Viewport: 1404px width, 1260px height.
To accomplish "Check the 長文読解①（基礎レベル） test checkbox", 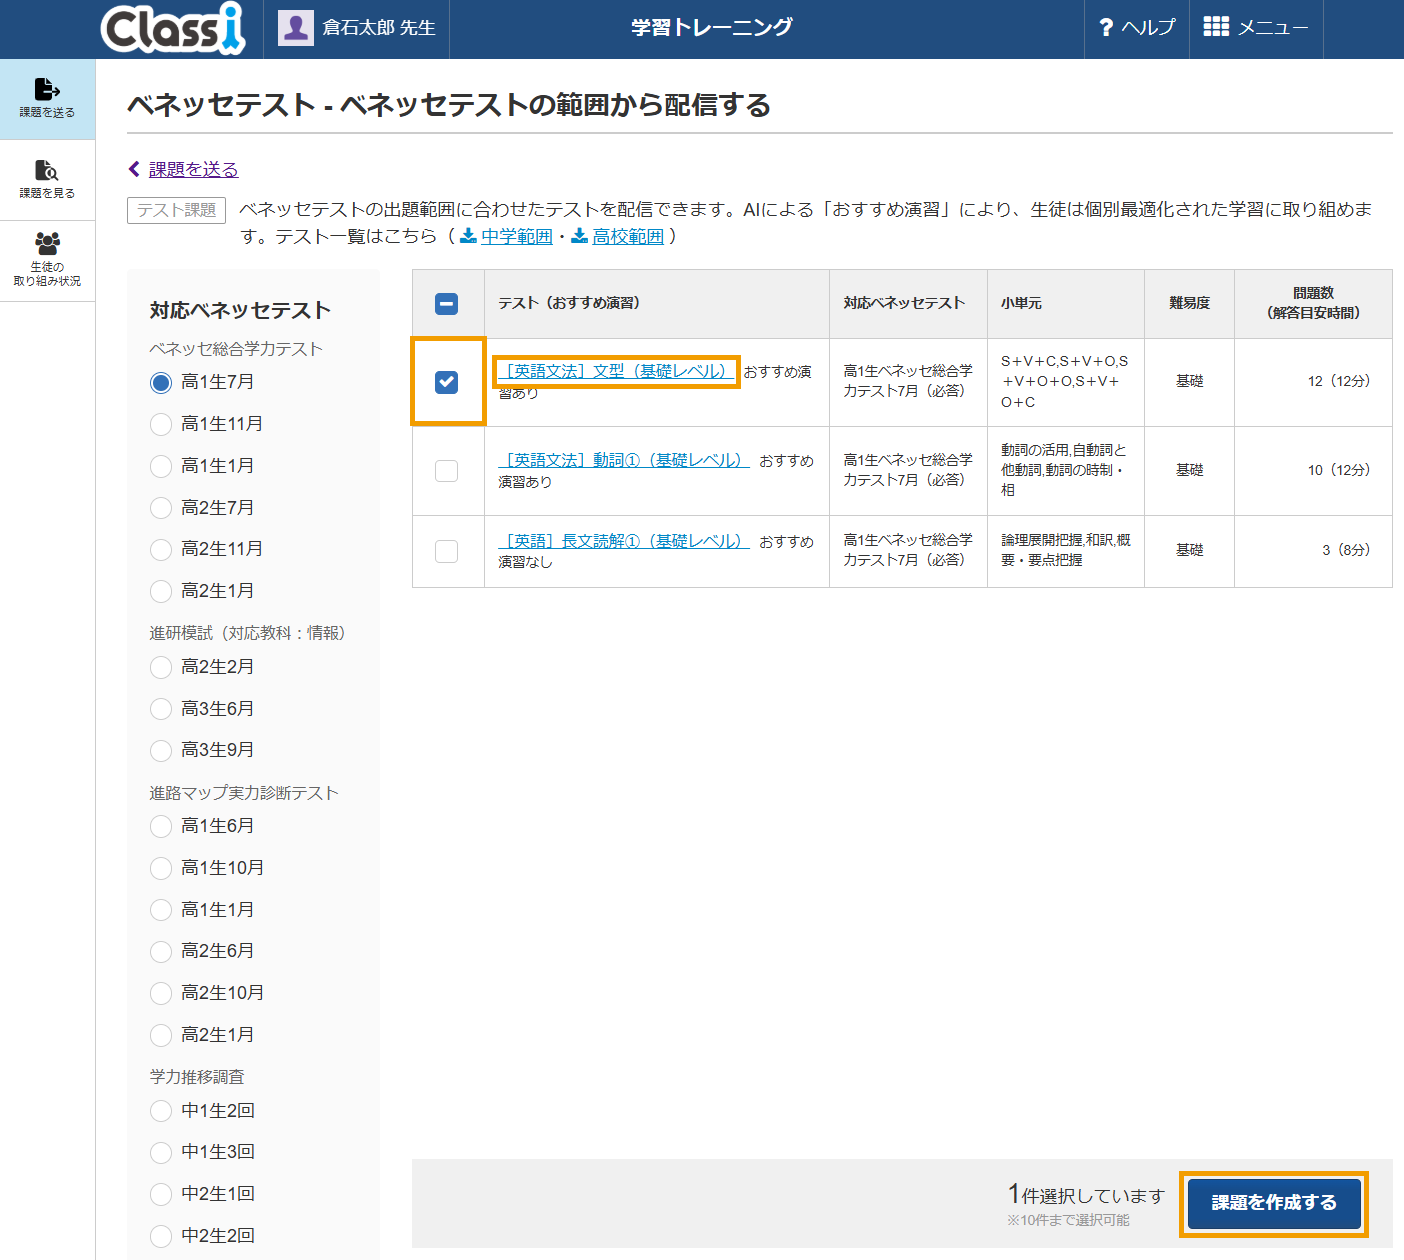I will 447,551.
